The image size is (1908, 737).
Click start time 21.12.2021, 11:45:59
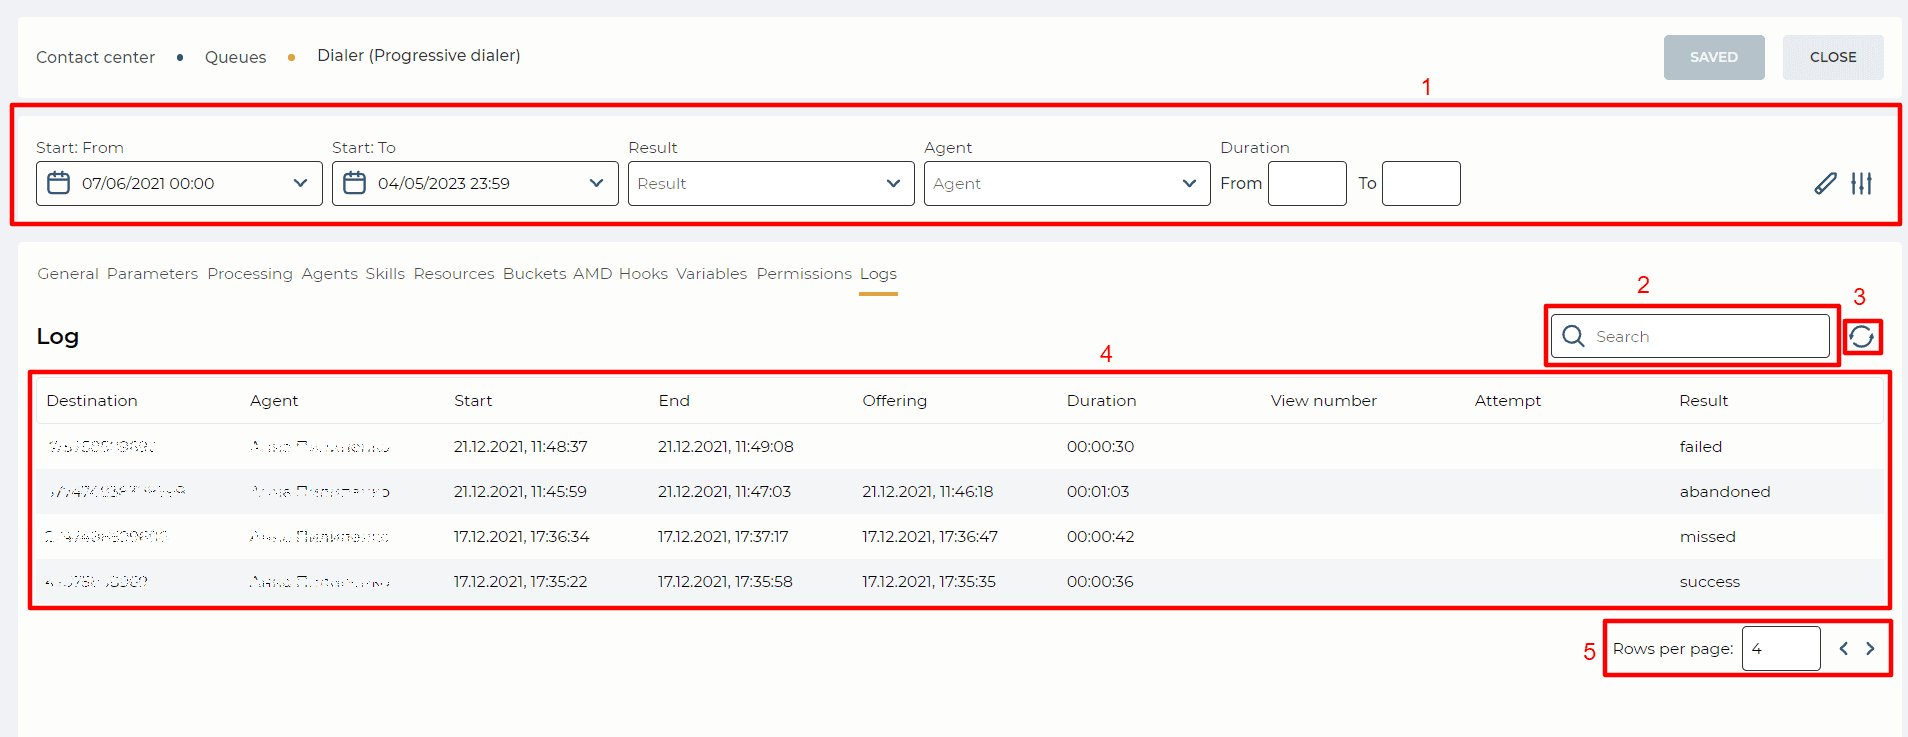click(520, 491)
